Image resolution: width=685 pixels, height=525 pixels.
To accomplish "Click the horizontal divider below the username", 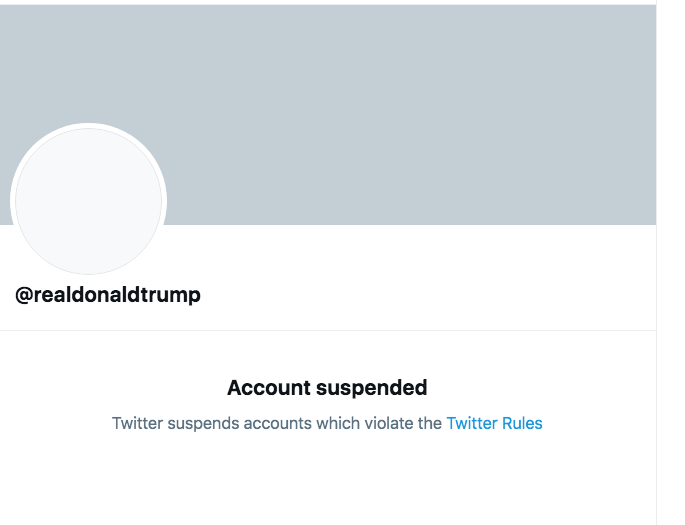I will [328, 330].
